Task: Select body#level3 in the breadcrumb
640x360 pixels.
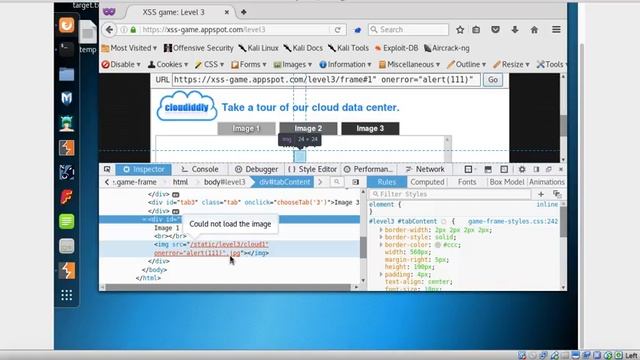Action: coord(224,182)
